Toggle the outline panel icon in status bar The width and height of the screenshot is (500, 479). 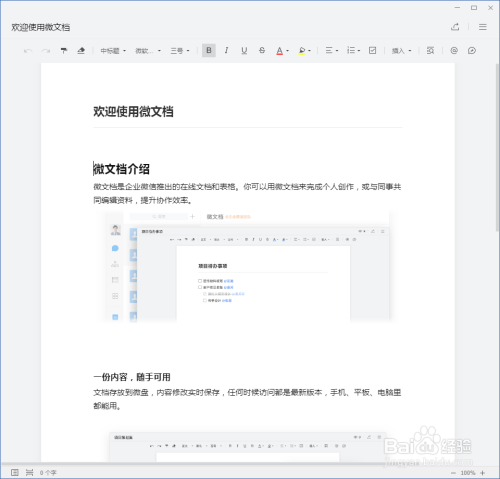pyautogui.click(x=15, y=472)
